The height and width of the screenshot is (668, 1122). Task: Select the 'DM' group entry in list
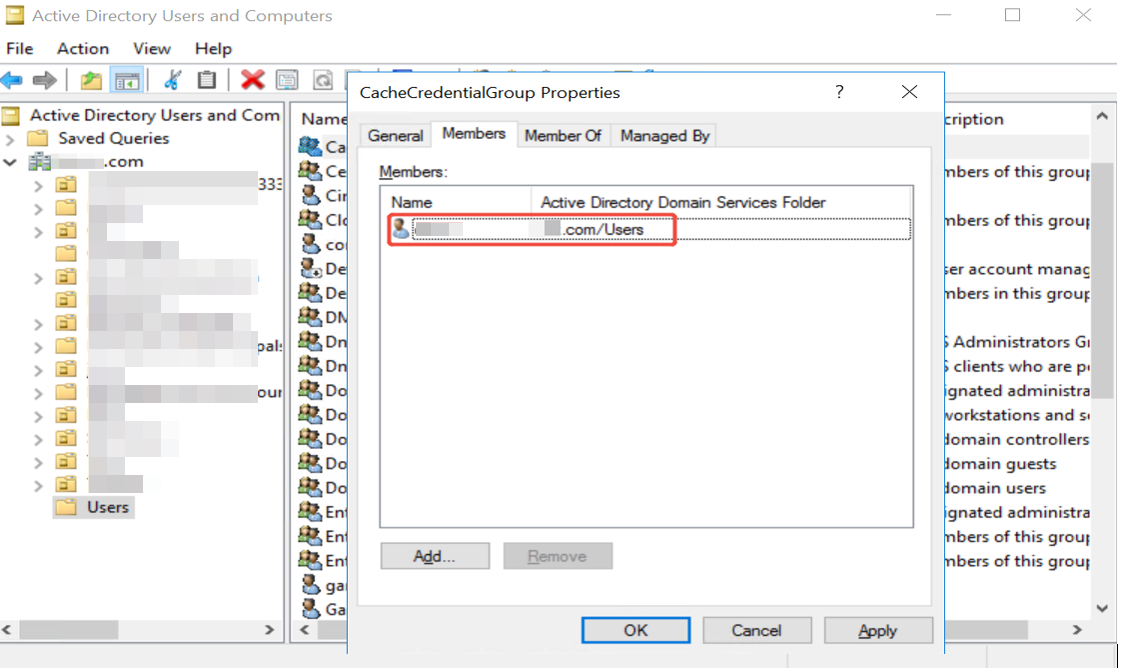323,317
